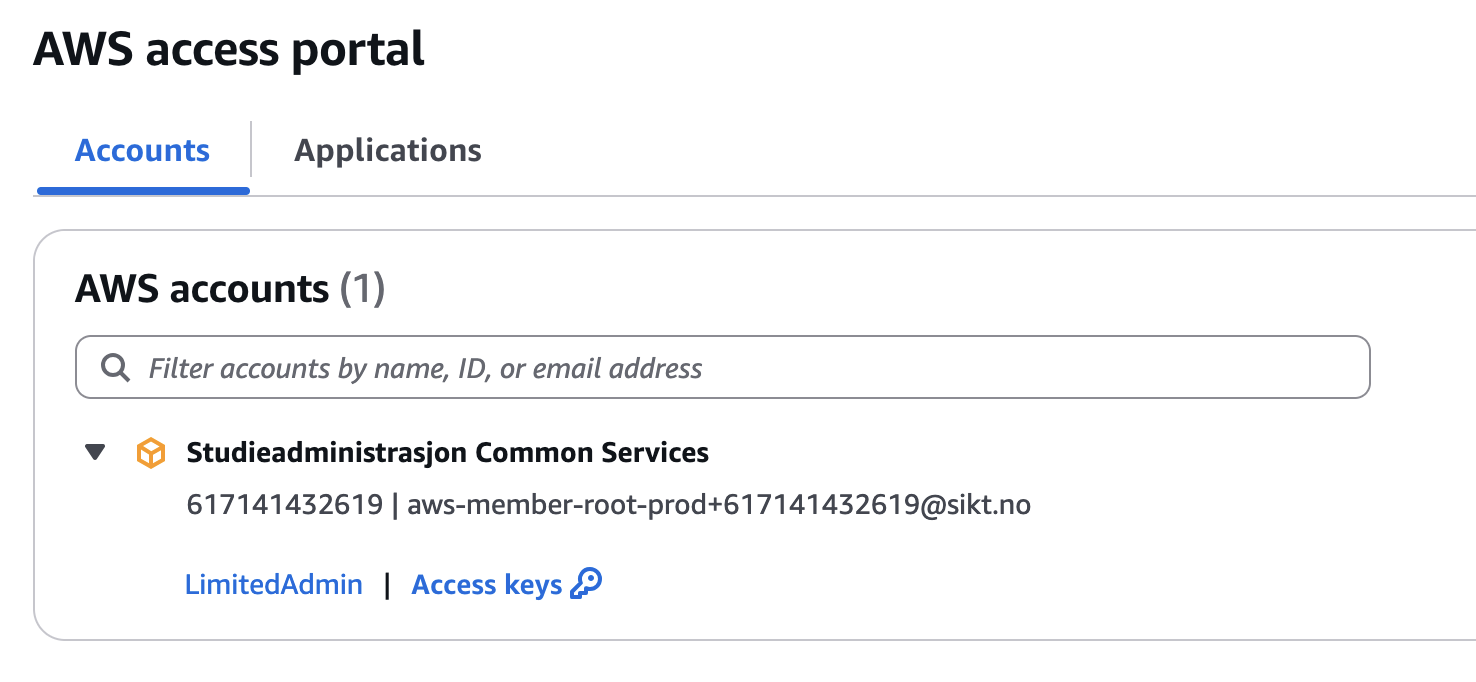
Task: Click the blue underline beneath Accounts tab
Action: (x=143, y=190)
